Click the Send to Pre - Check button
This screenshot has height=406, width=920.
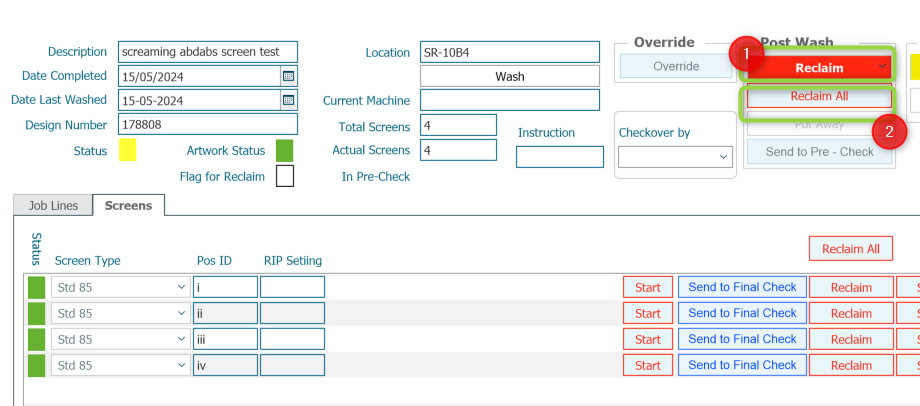point(819,151)
